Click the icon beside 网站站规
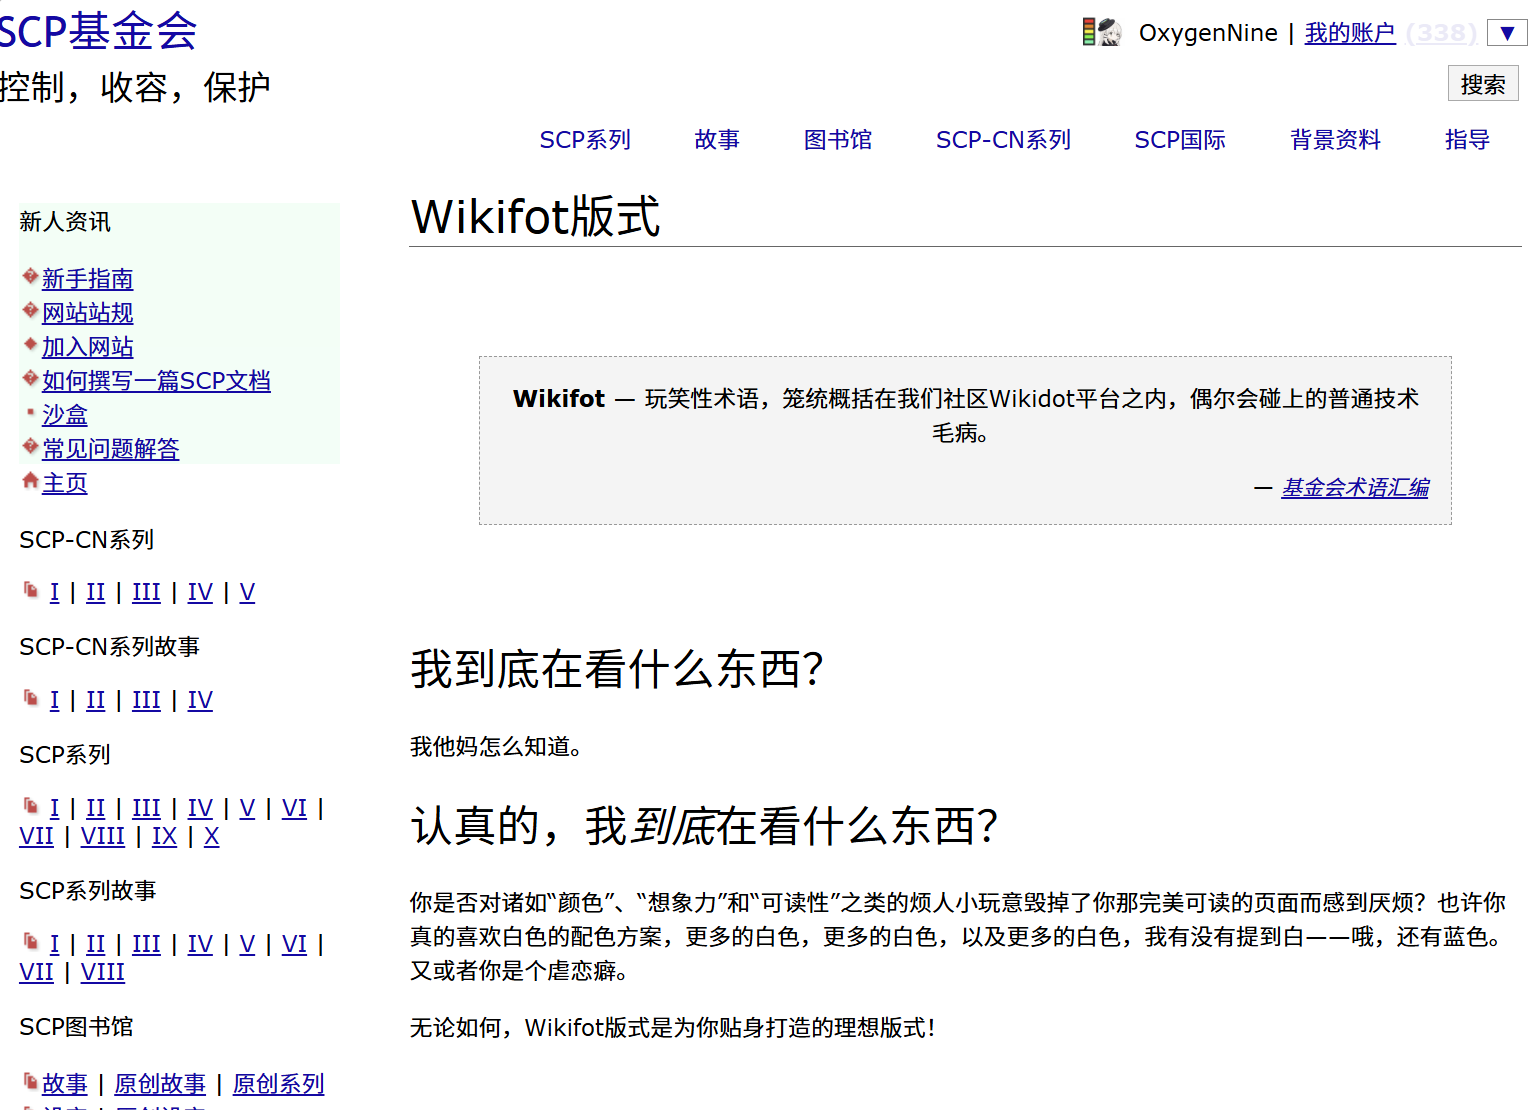The width and height of the screenshot is (1535, 1110). click(x=30, y=310)
